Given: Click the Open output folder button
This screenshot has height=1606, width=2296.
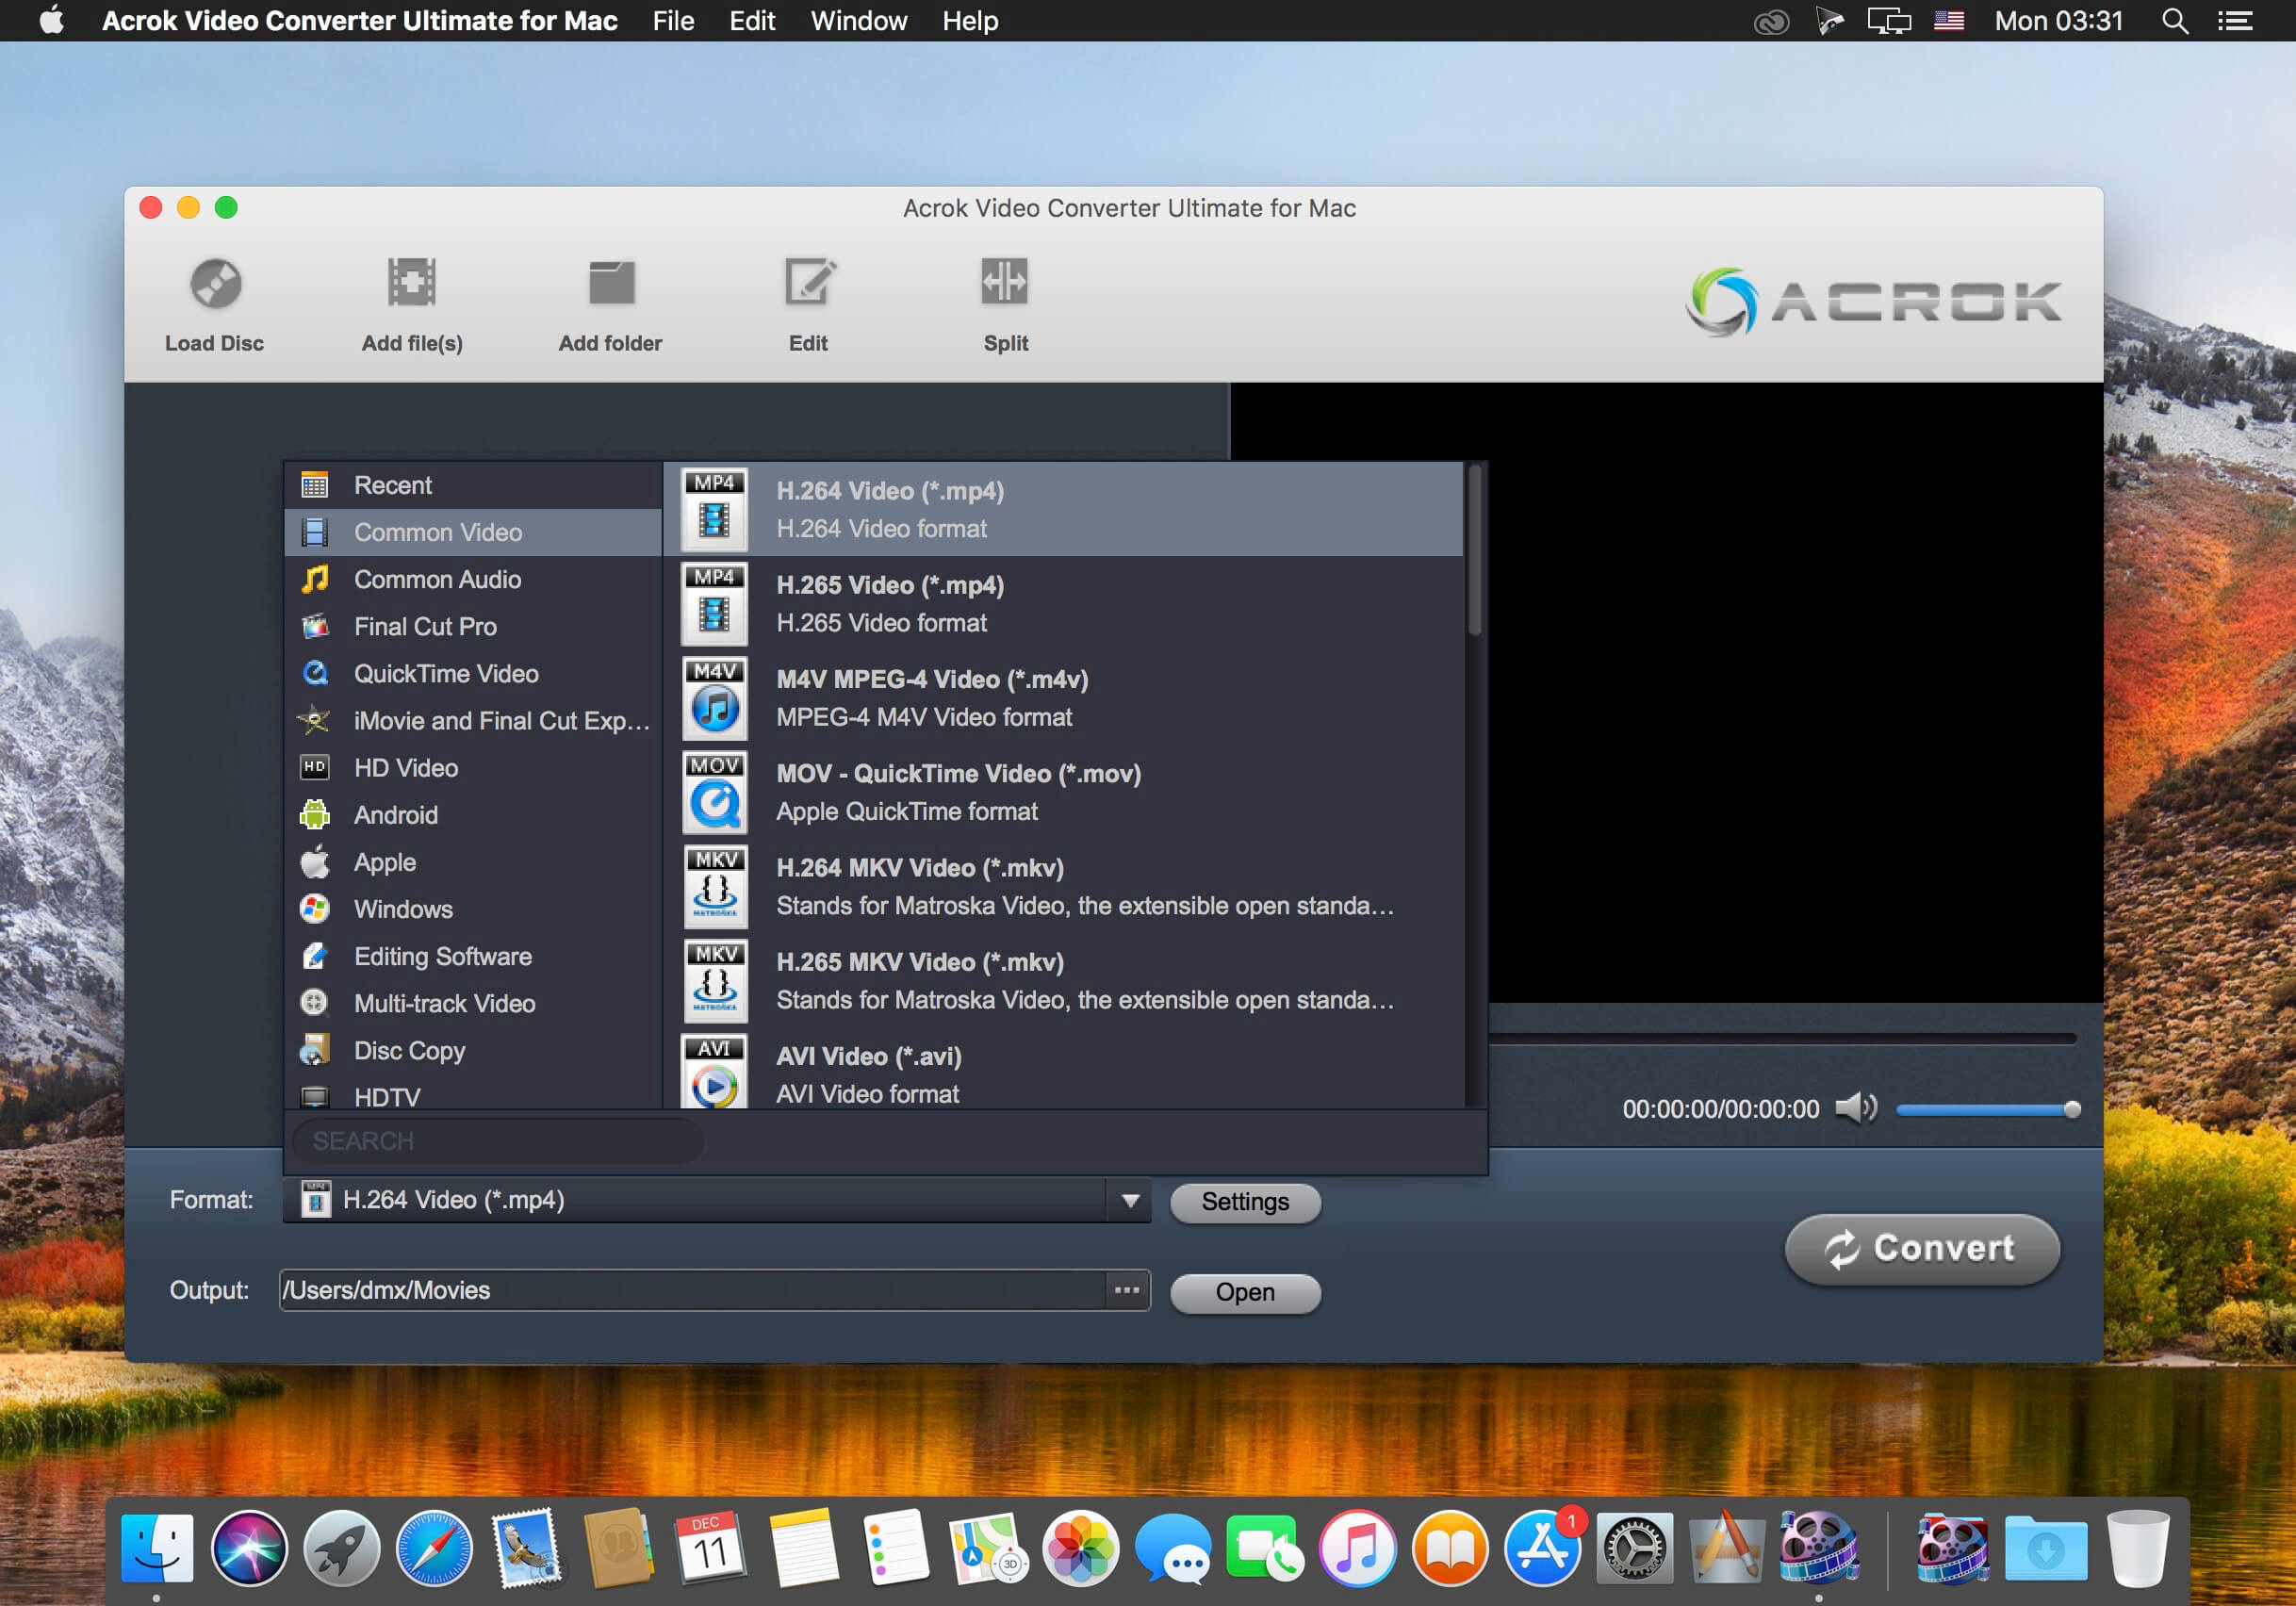Looking at the screenshot, I should (1246, 1290).
